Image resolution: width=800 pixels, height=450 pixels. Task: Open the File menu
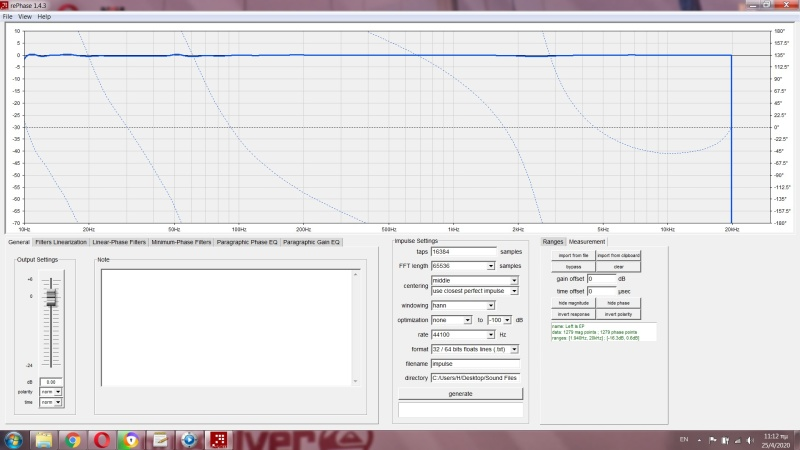coord(7,17)
